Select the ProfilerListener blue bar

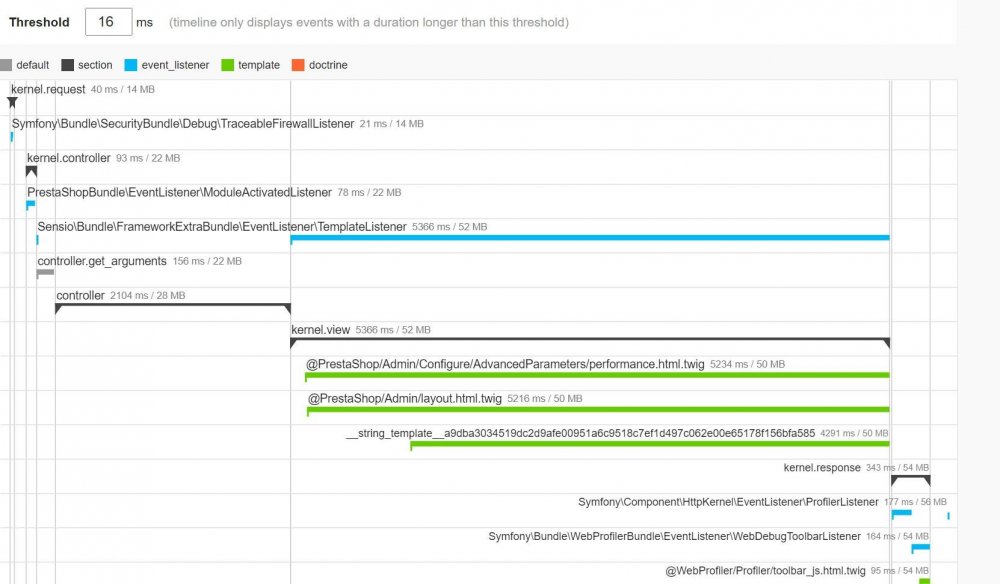coord(902,513)
